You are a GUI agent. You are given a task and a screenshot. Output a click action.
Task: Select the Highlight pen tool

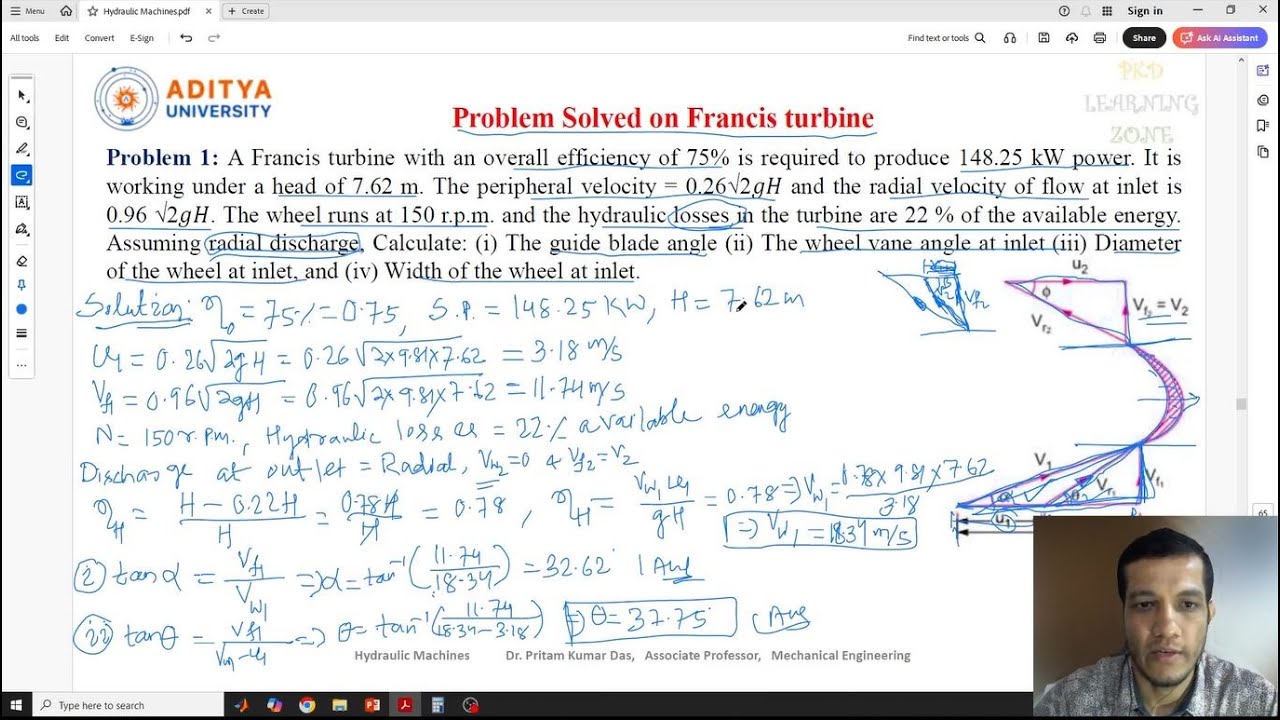(x=22, y=148)
